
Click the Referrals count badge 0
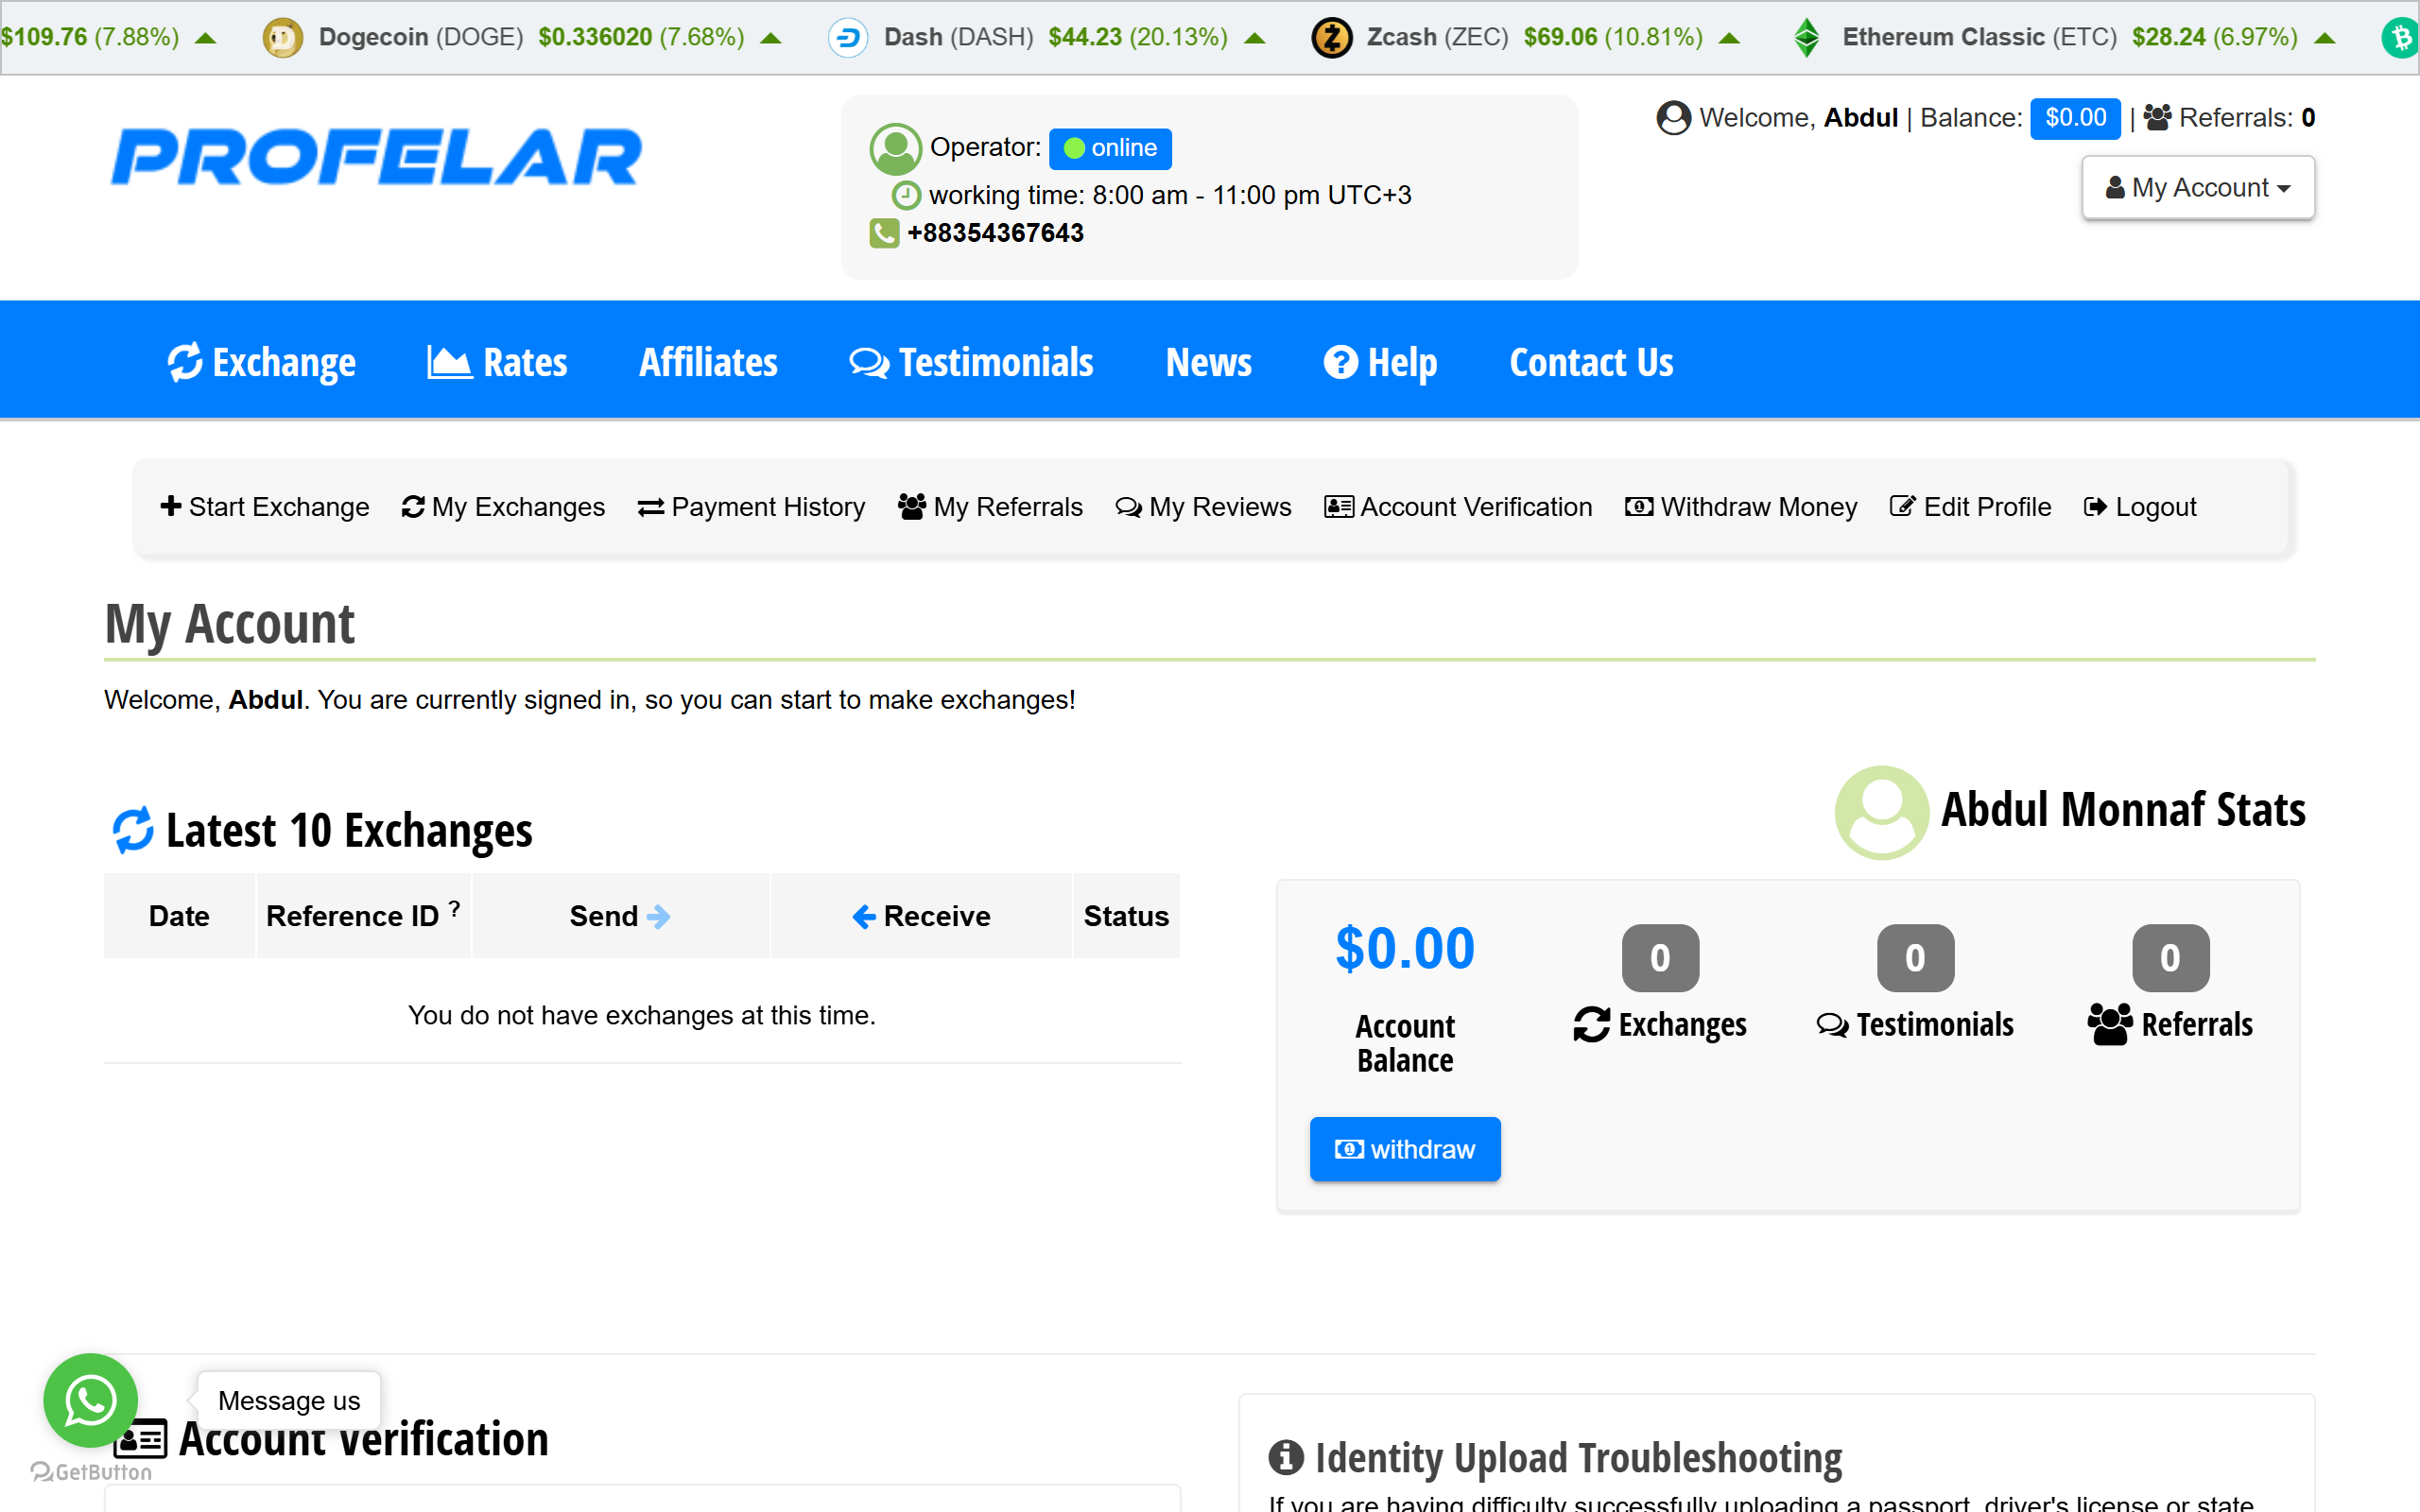click(x=2170, y=958)
